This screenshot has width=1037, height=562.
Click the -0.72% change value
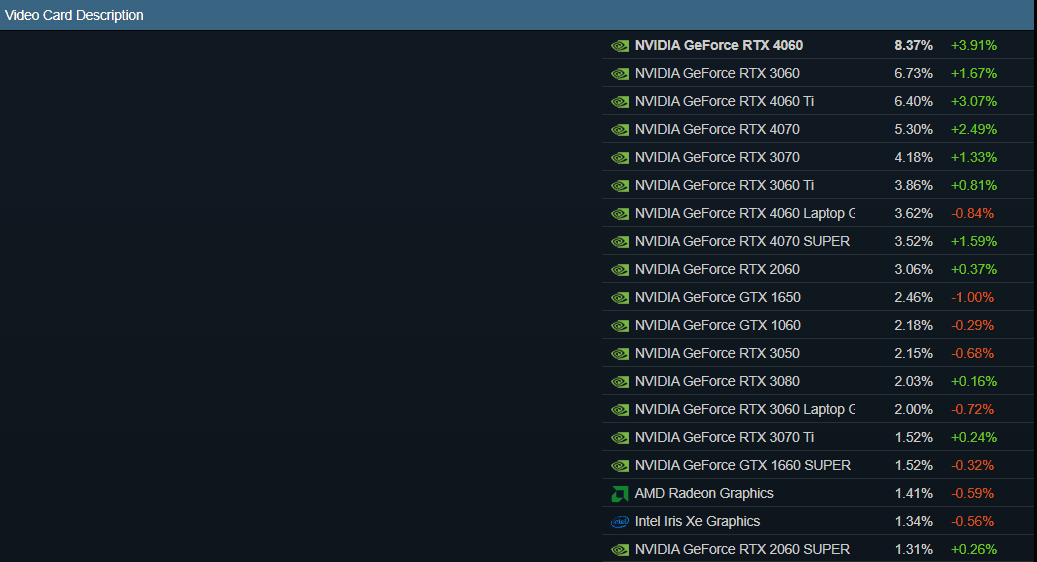[972, 409]
